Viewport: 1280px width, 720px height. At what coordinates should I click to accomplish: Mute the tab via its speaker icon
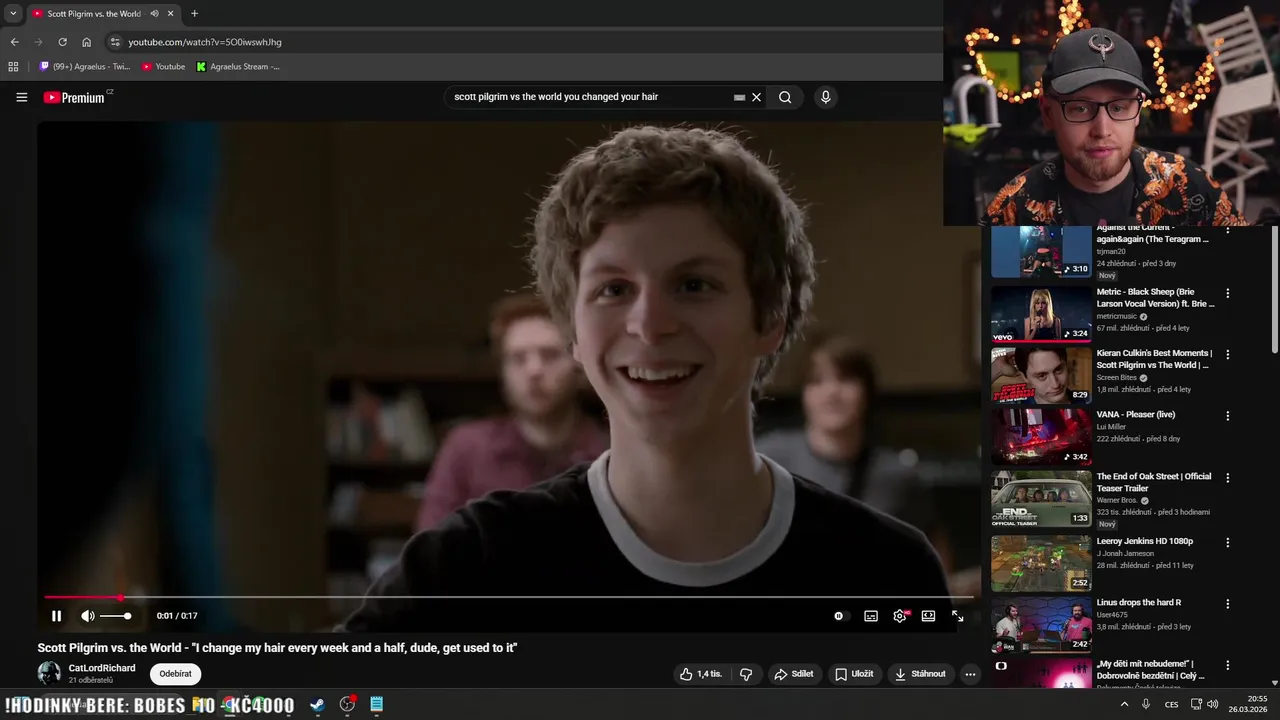coord(154,14)
